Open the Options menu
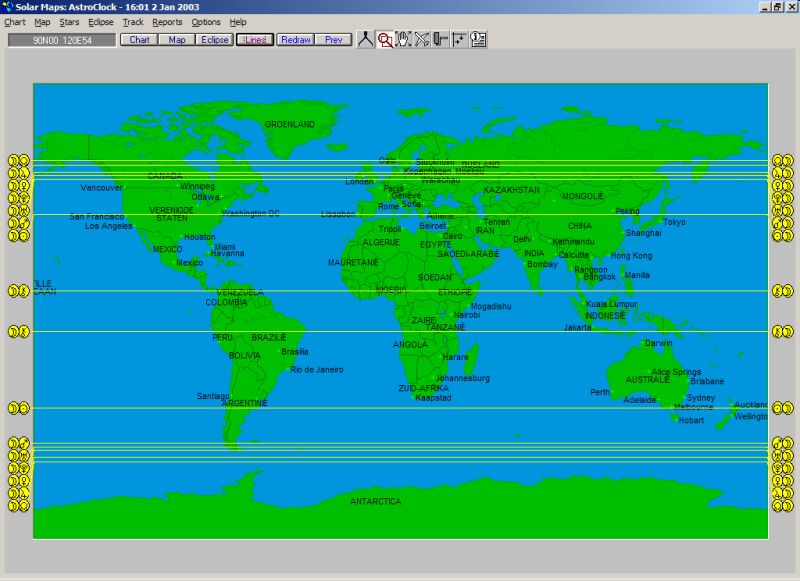The height and width of the screenshot is (581, 800). 206,22
